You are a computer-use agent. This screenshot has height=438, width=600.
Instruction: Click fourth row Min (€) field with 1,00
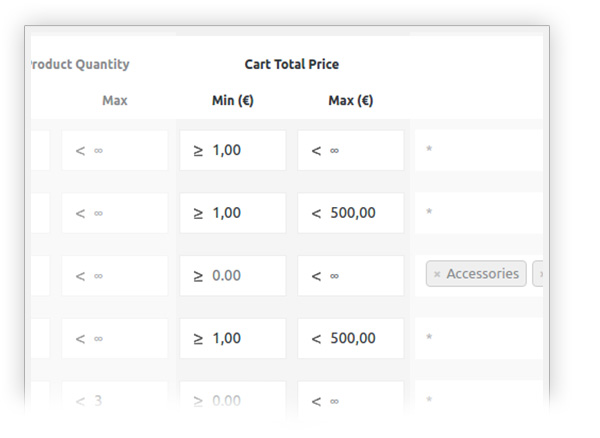233,339
